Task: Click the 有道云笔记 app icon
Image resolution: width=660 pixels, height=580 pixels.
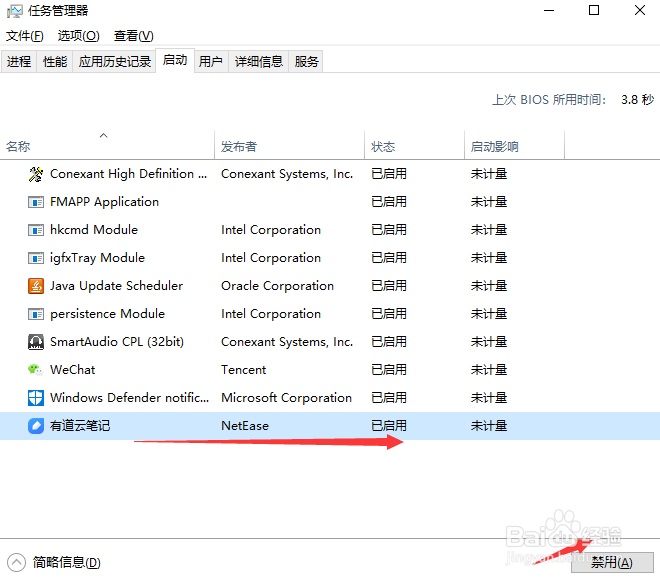Action: point(36,426)
